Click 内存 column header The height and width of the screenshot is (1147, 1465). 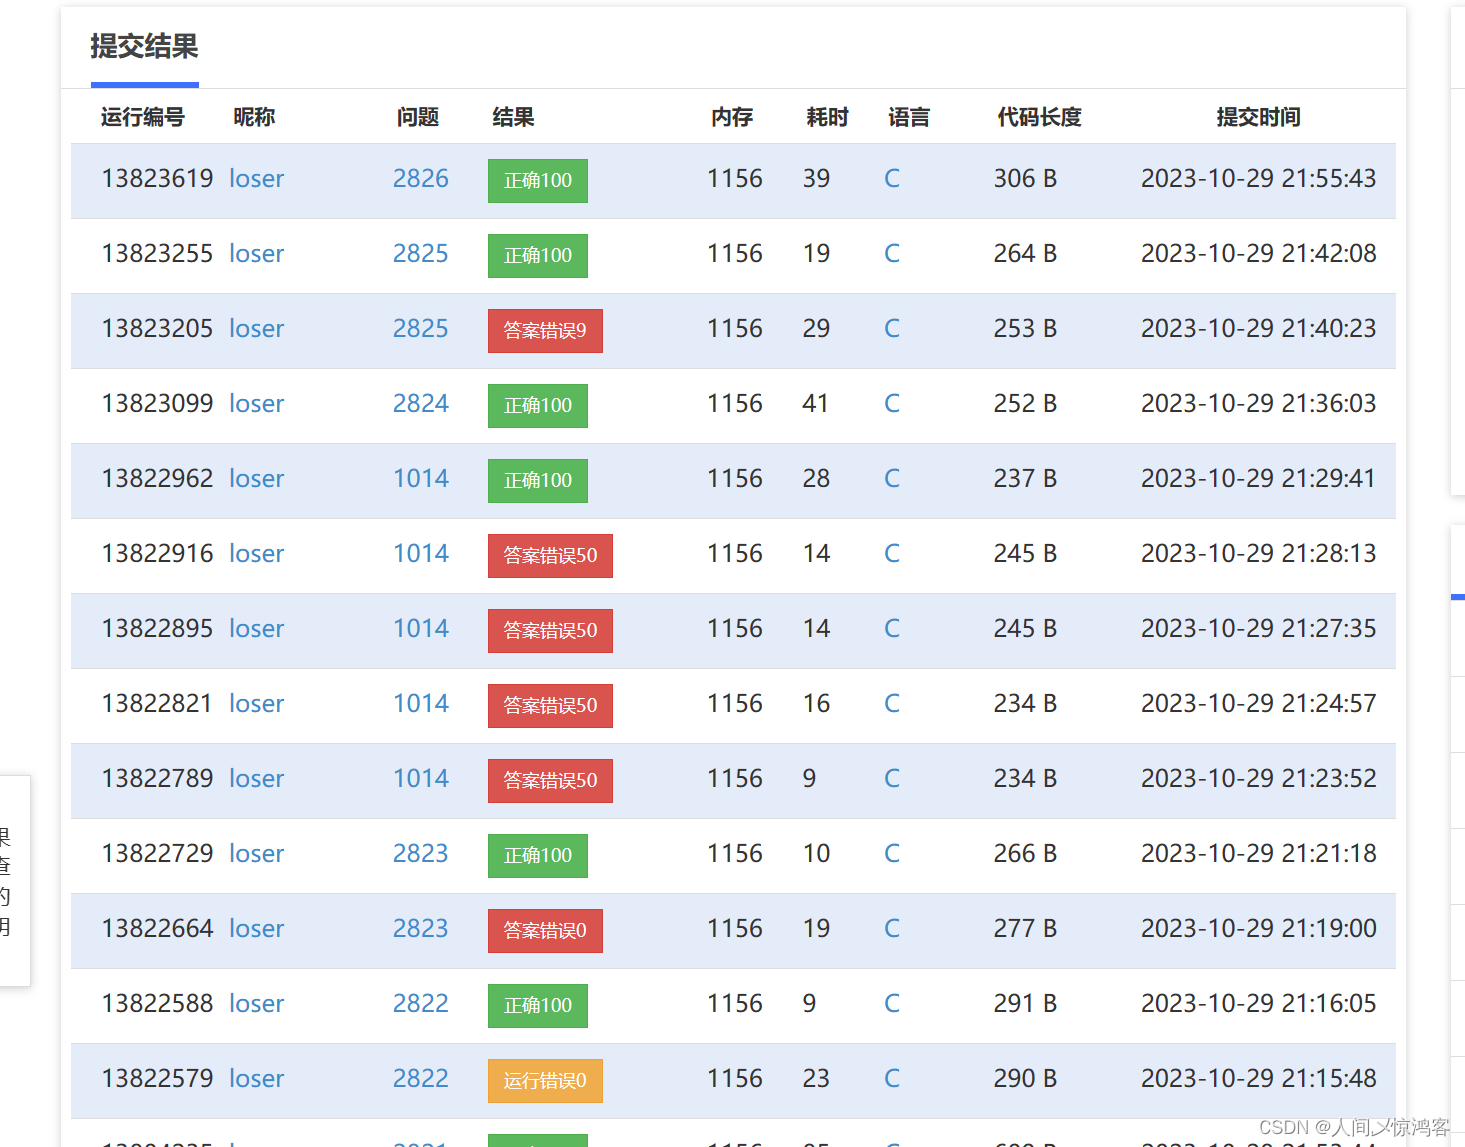pos(732,117)
